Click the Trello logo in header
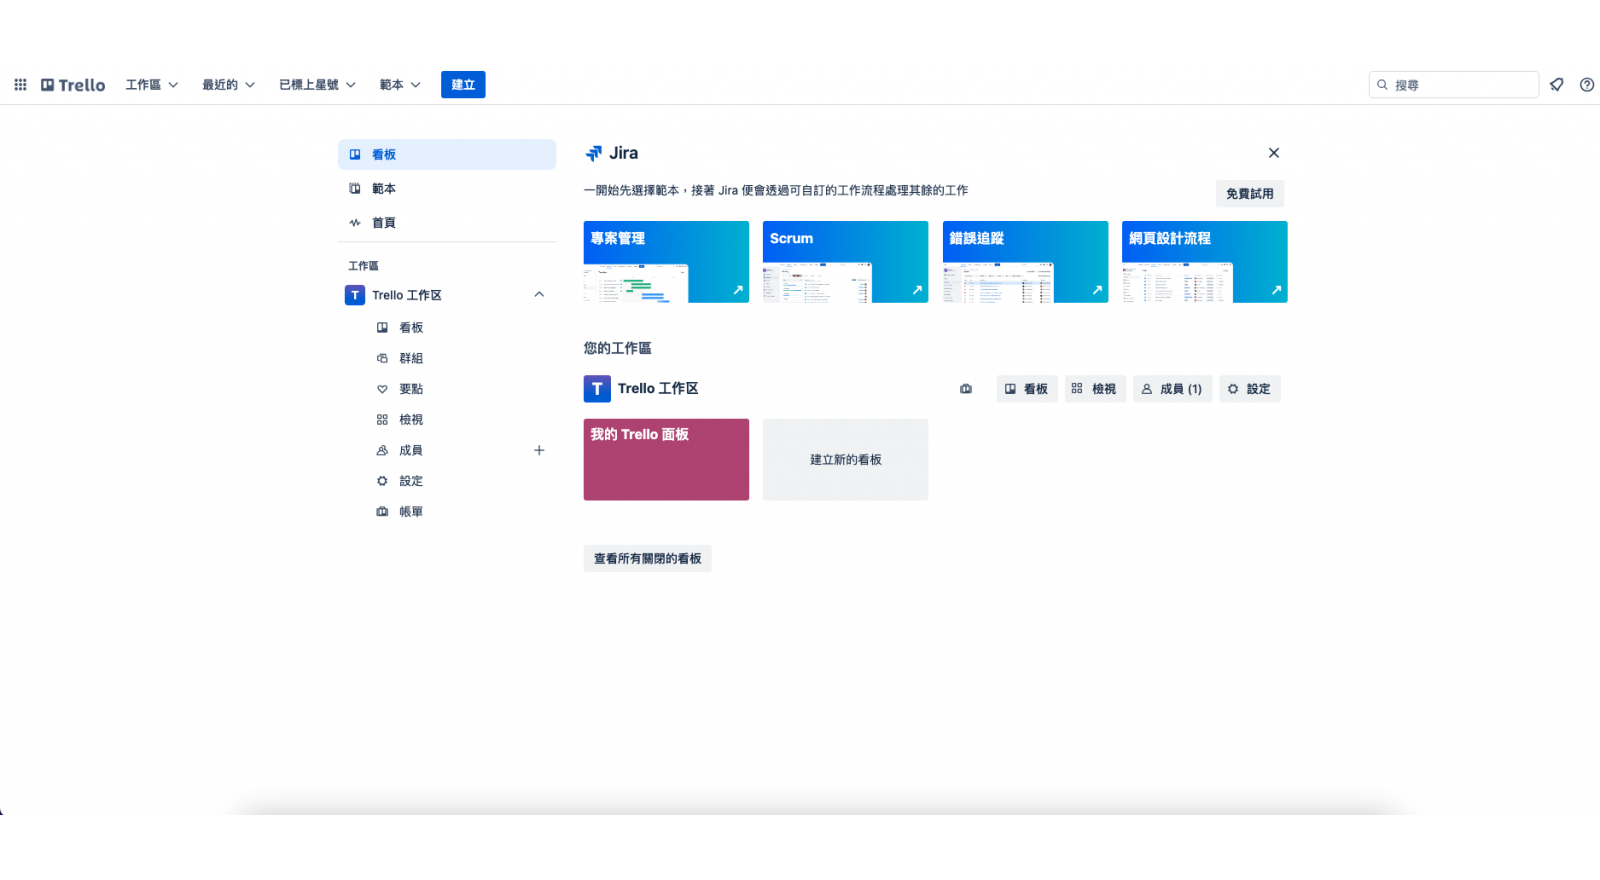This screenshot has width=1600, height=880. click(73, 85)
